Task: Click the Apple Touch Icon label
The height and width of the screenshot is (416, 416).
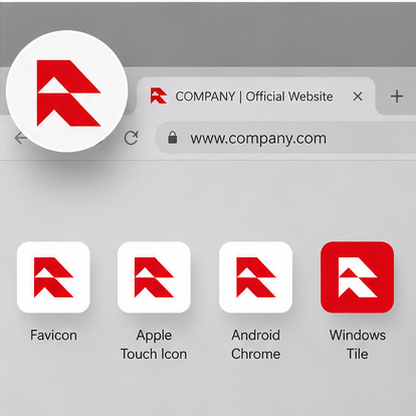Action: 154,345
